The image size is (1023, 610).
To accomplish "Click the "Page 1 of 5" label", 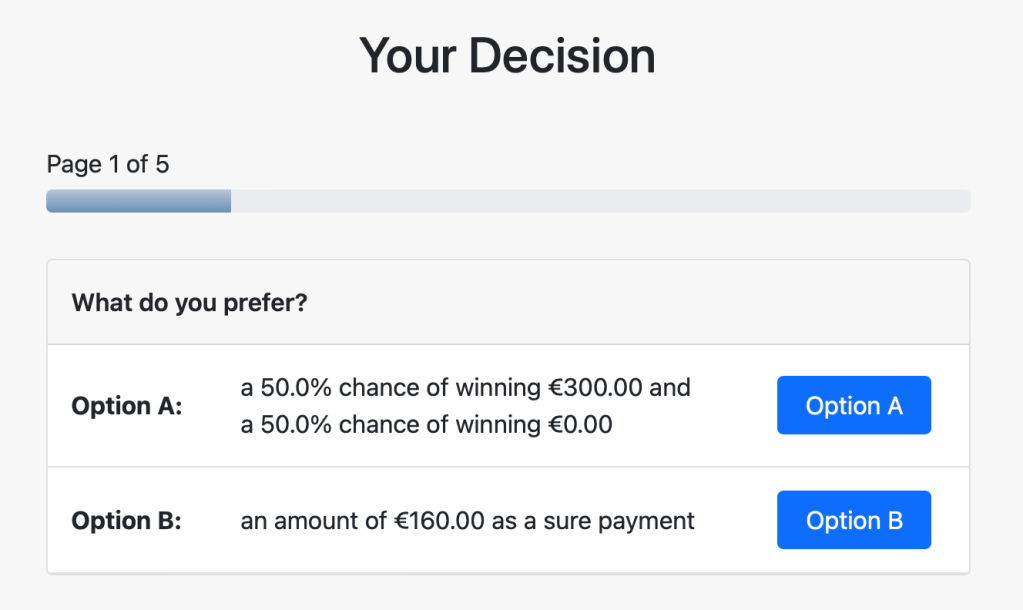I will click(x=108, y=164).
